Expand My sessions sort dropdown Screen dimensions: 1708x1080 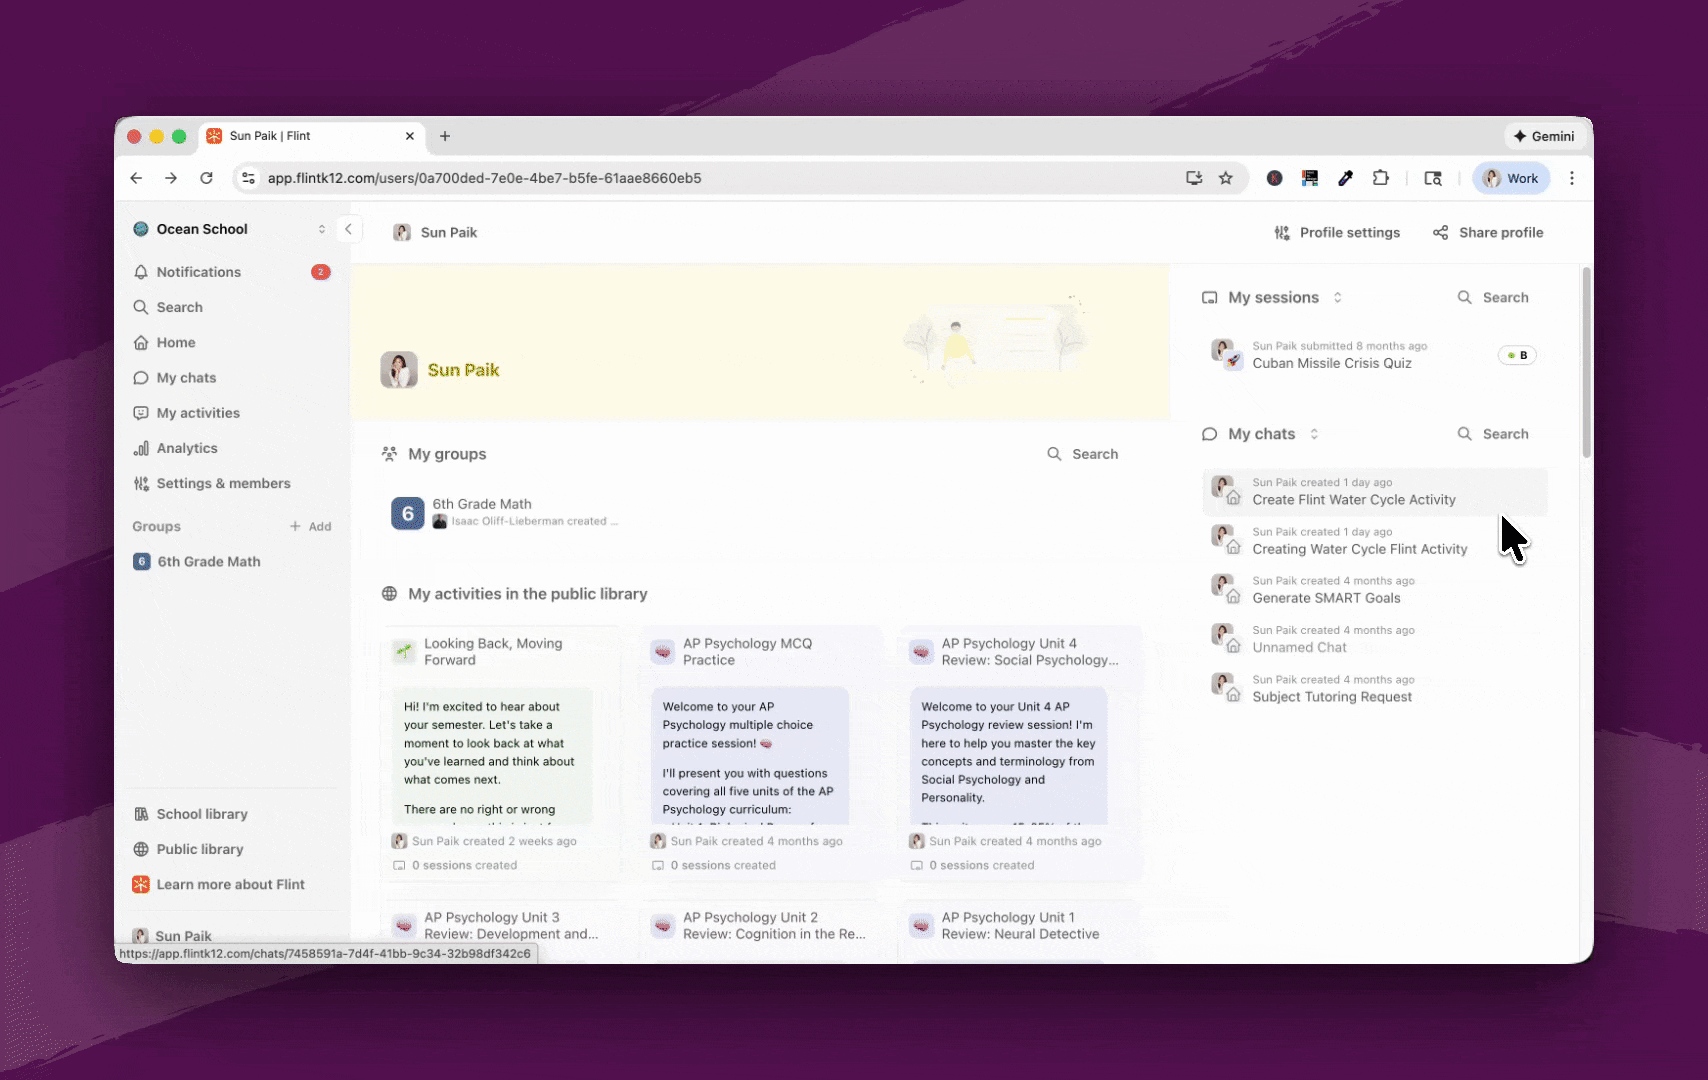[1337, 297]
